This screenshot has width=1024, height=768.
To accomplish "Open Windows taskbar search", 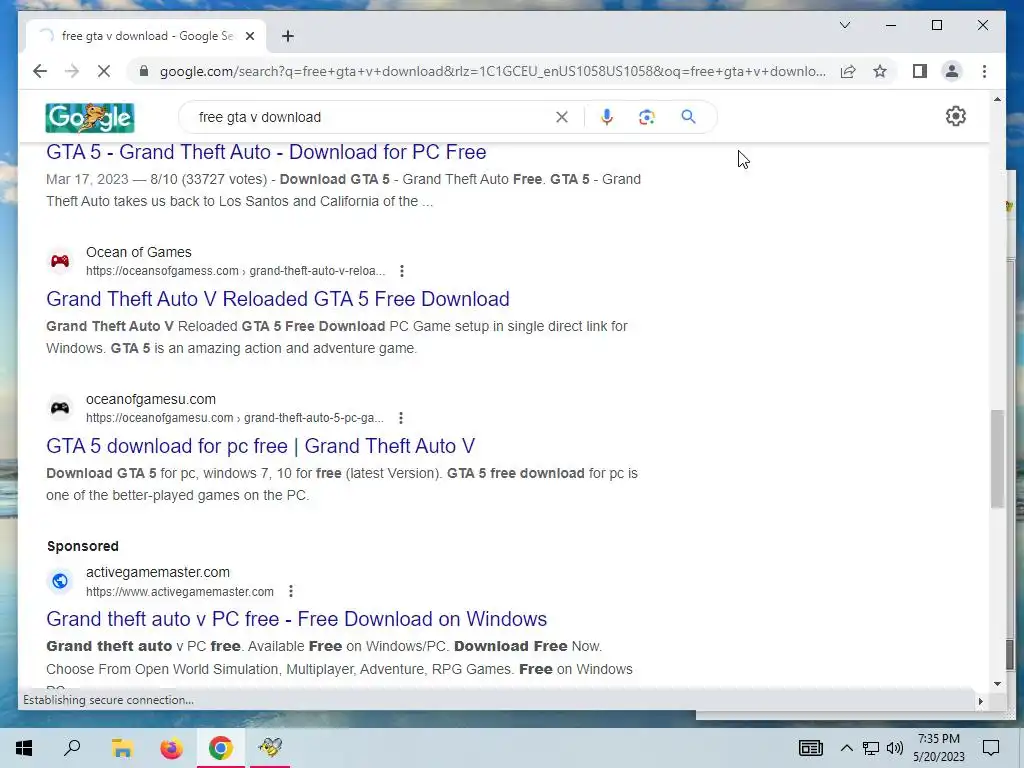I will (x=72, y=748).
